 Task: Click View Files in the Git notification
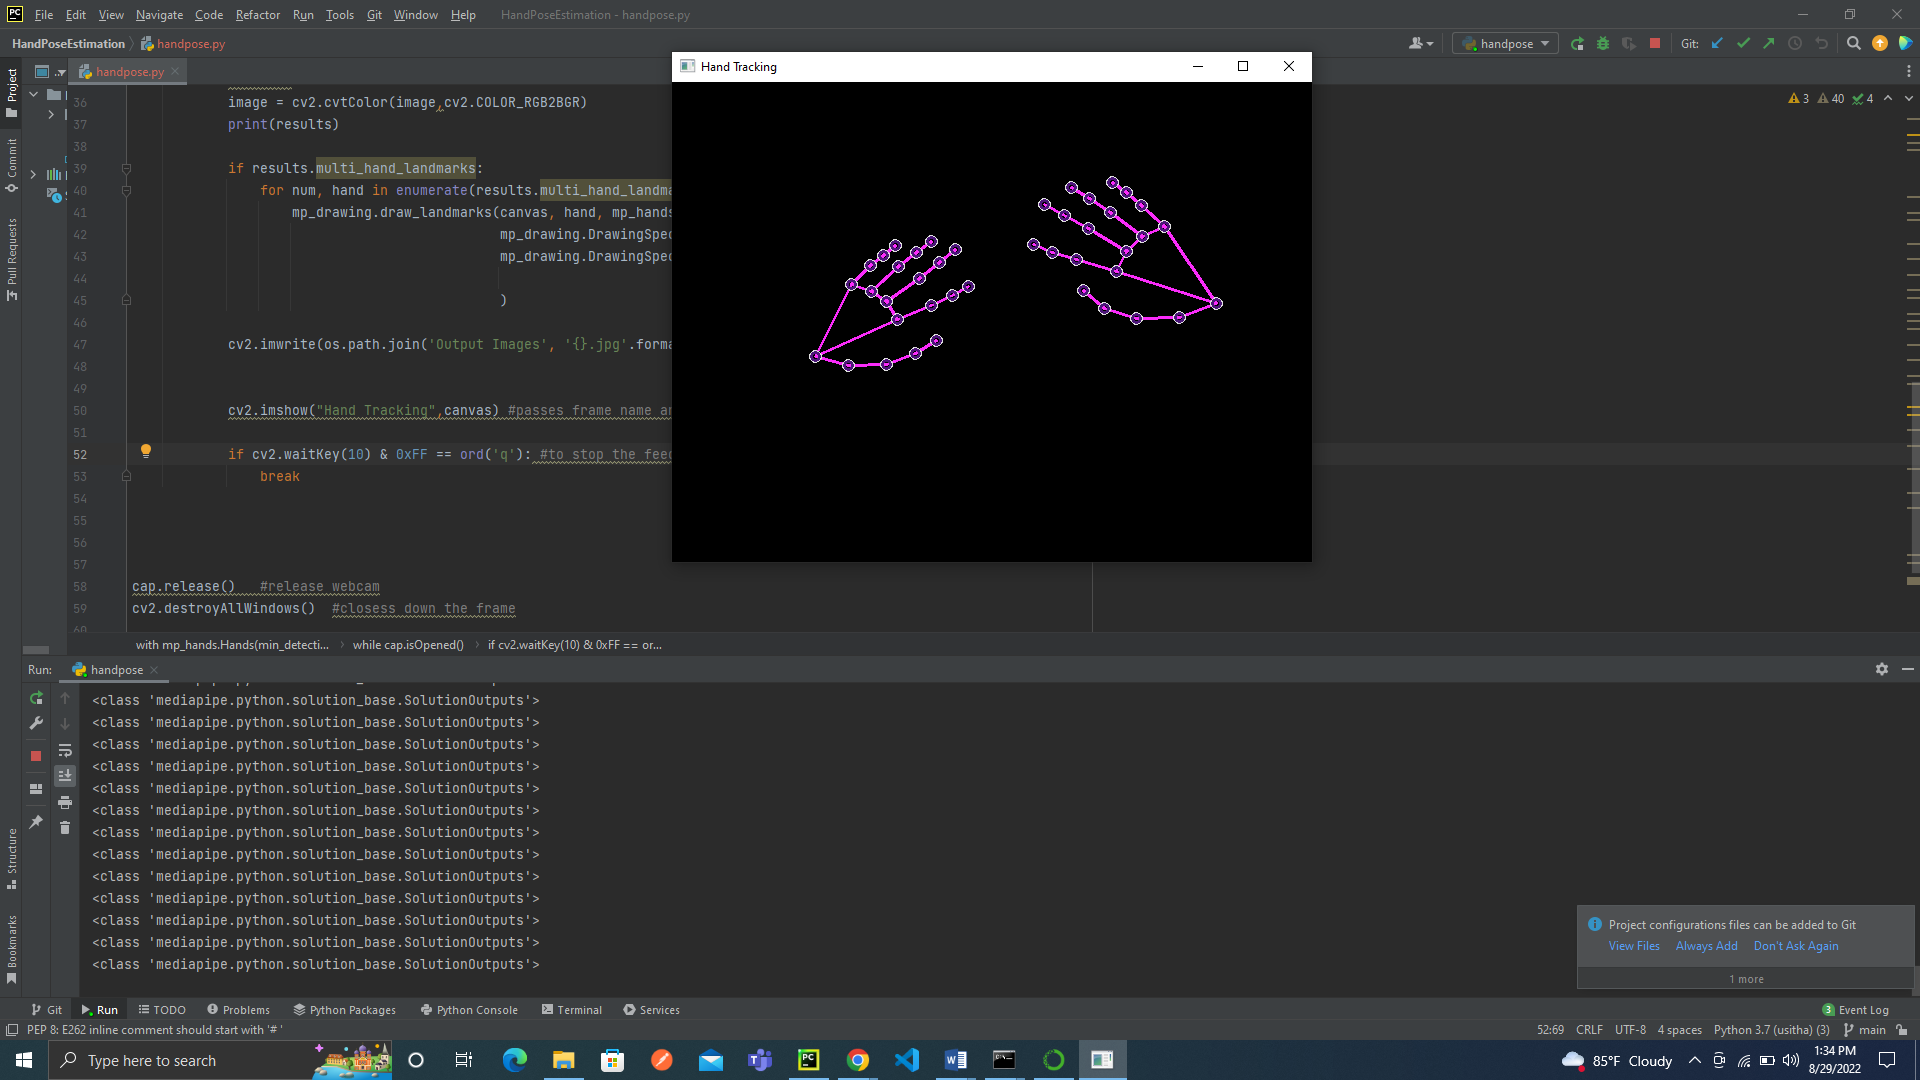click(x=1634, y=946)
